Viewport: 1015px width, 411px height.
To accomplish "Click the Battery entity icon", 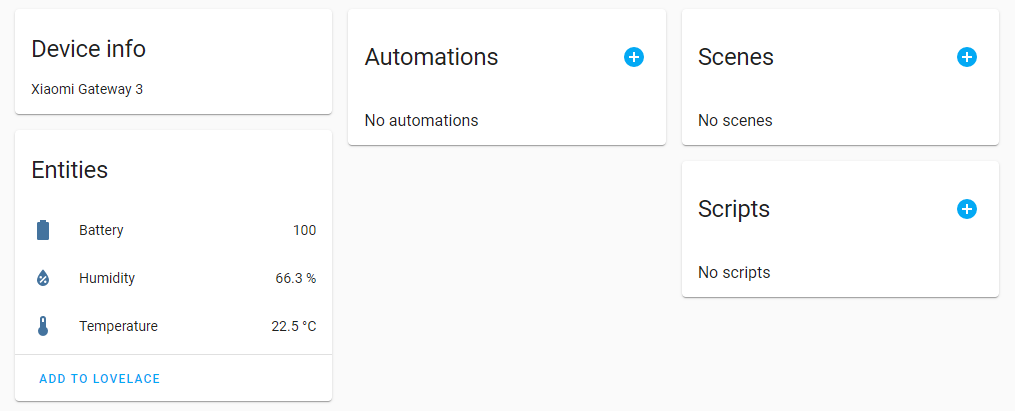I will tap(43, 230).
